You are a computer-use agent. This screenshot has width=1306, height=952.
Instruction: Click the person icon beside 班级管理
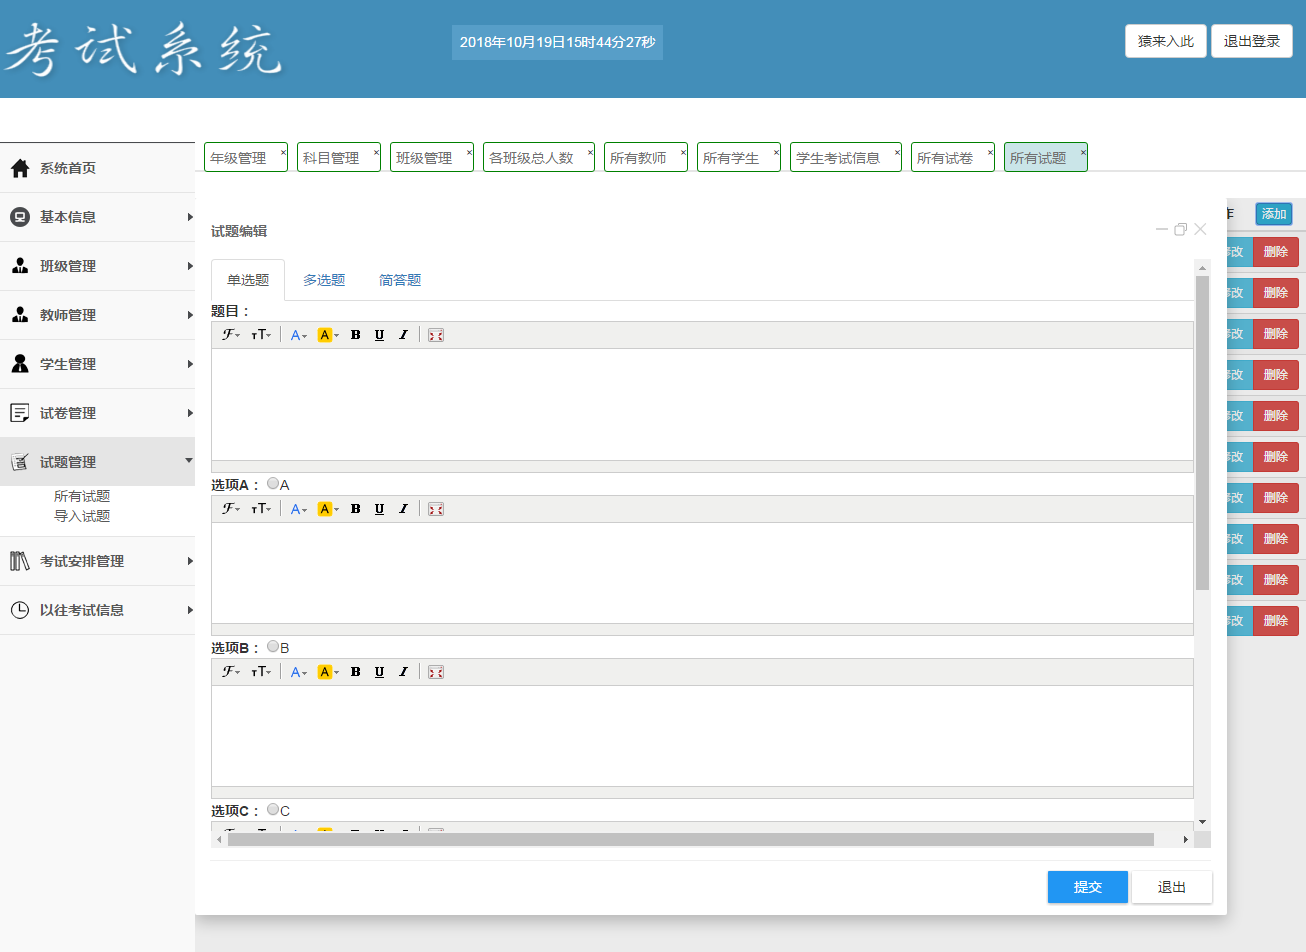click(20, 266)
